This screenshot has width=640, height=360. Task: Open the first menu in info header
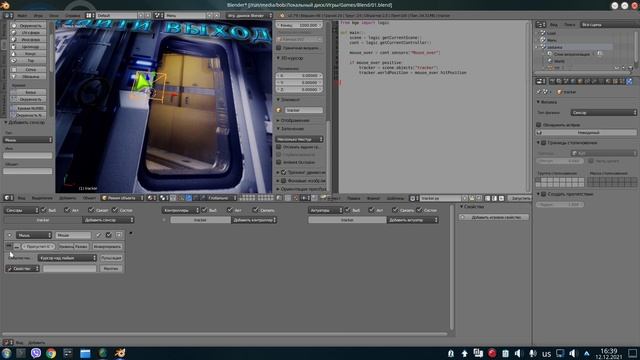pyautogui.click(x=22, y=16)
